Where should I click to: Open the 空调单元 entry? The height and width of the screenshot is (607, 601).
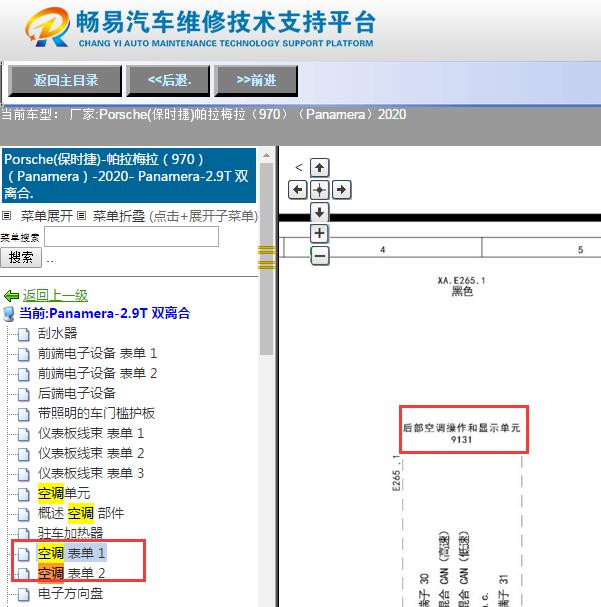[64, 494]
